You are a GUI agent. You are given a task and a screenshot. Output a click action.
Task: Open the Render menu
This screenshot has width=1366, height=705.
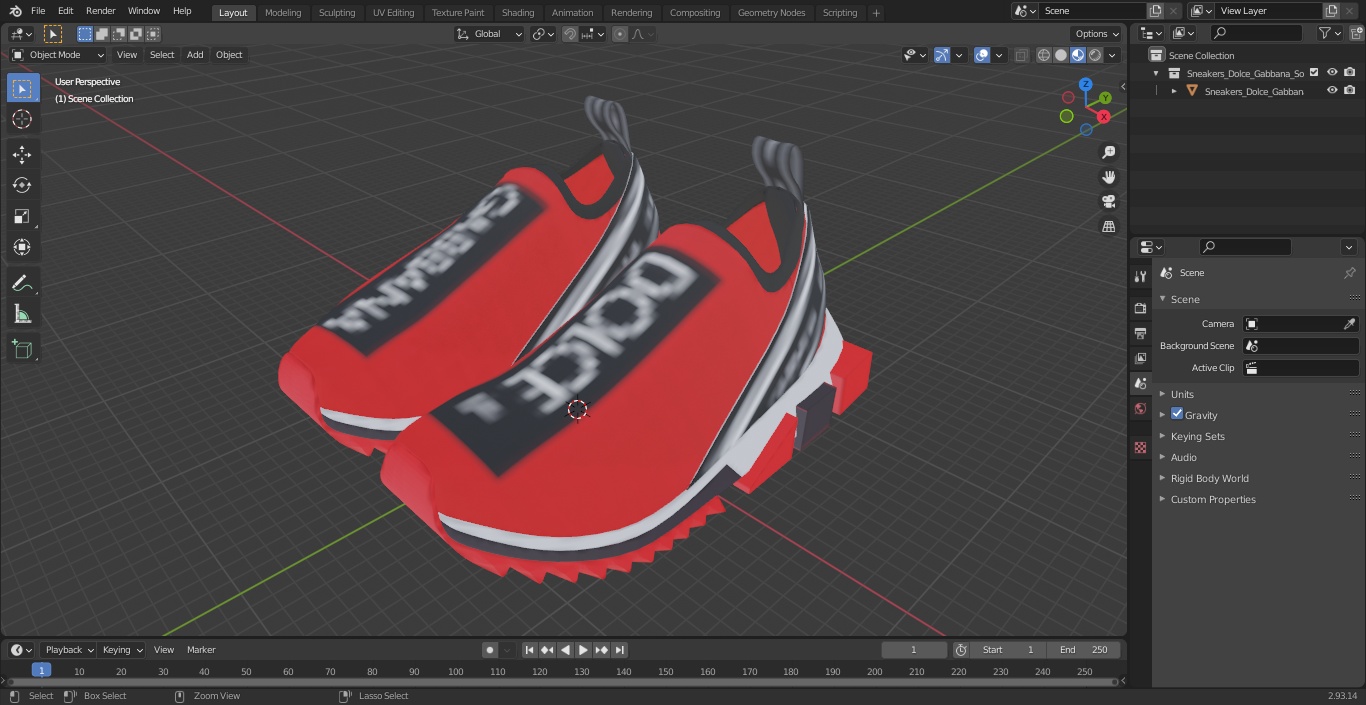(100, 11)
